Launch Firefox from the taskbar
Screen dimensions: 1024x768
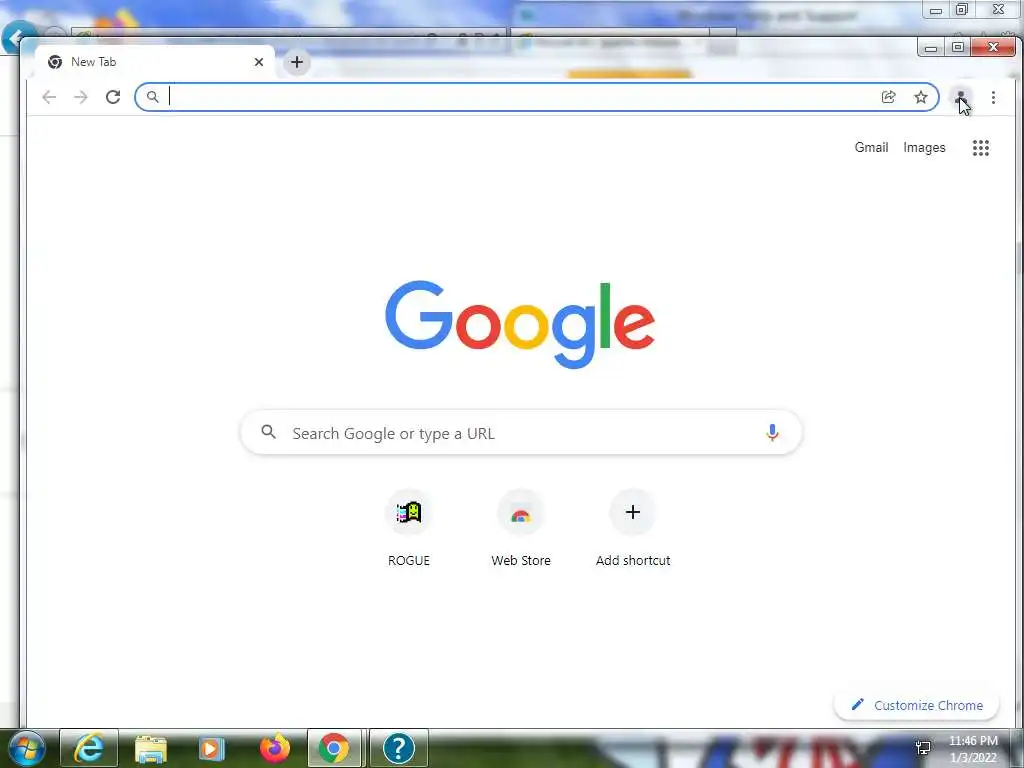point(274,748)
